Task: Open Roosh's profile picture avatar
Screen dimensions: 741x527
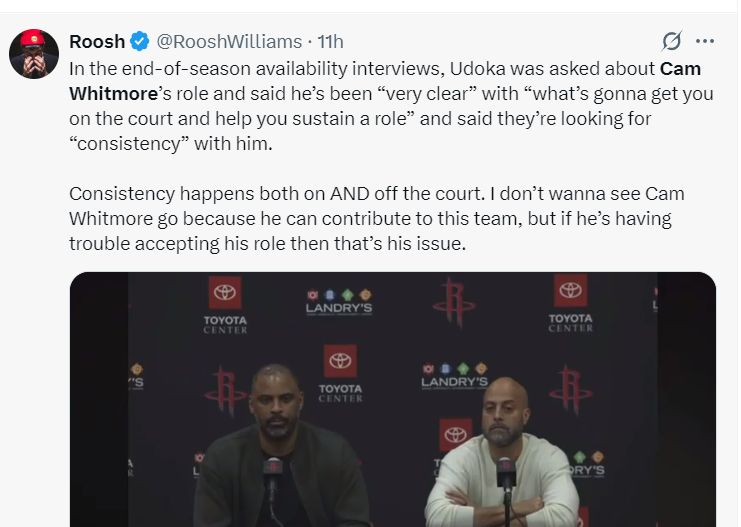Action: (x=34, y=53)
